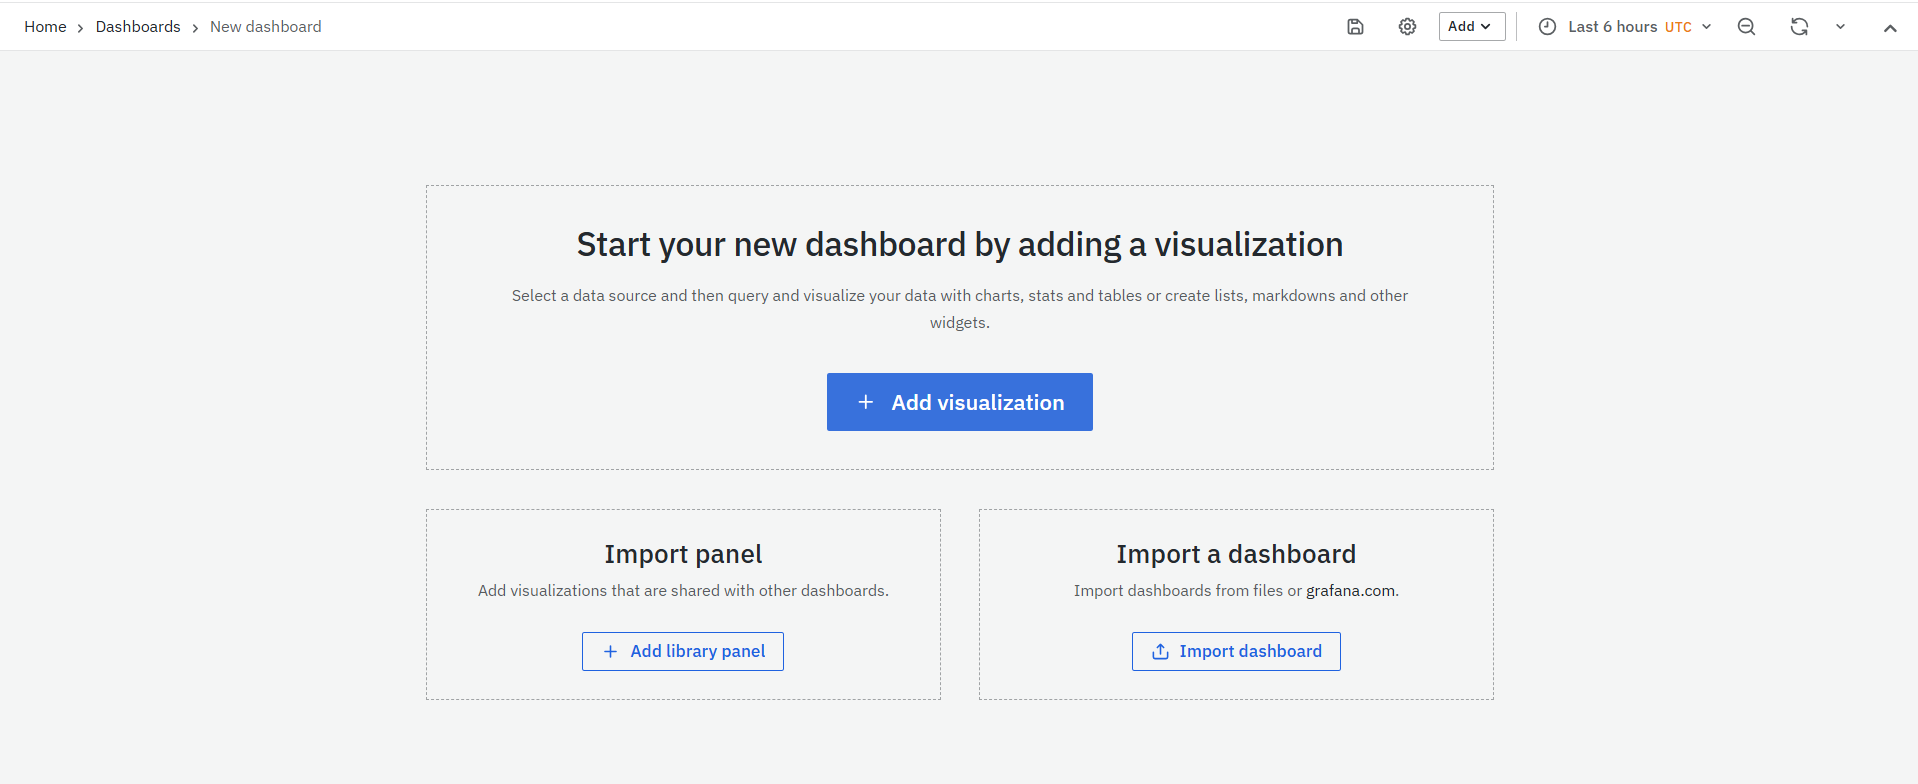Click the Import dashboard button
Screen dimensions: 1918x784
1236,652
